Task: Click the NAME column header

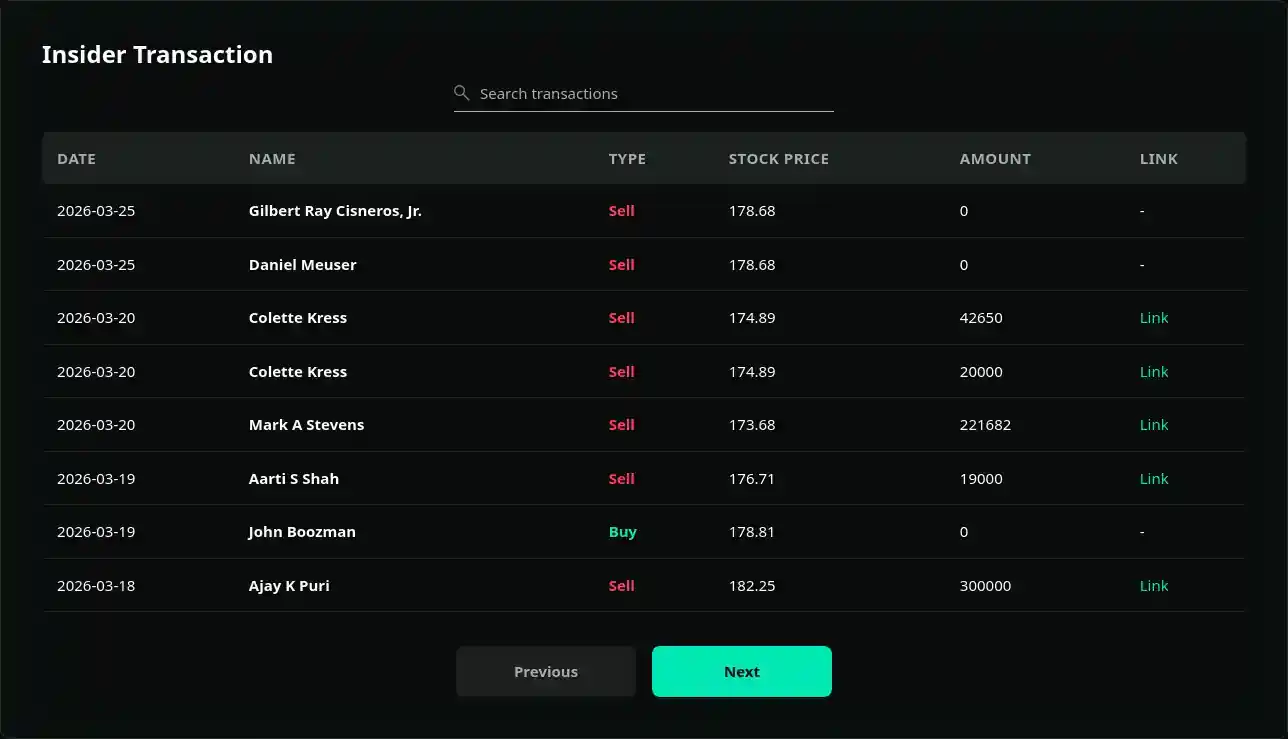Action: click(x=272, y=159)
